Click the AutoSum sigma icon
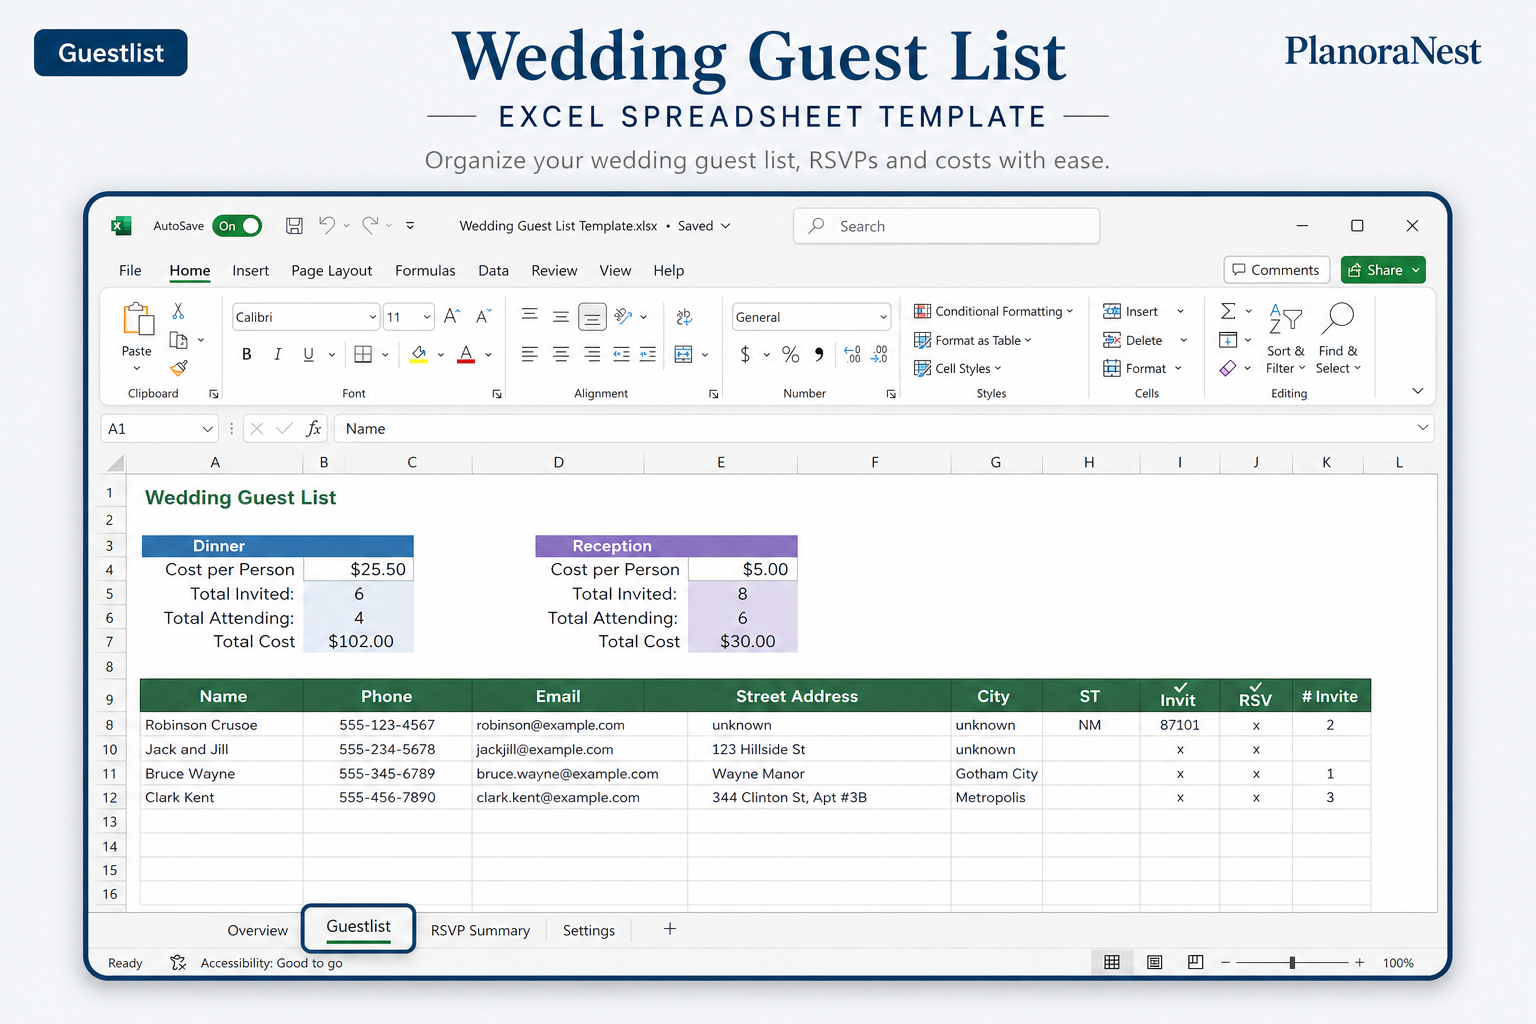The width and height of the screenshot is (1536, 1024). [1228, 311]
